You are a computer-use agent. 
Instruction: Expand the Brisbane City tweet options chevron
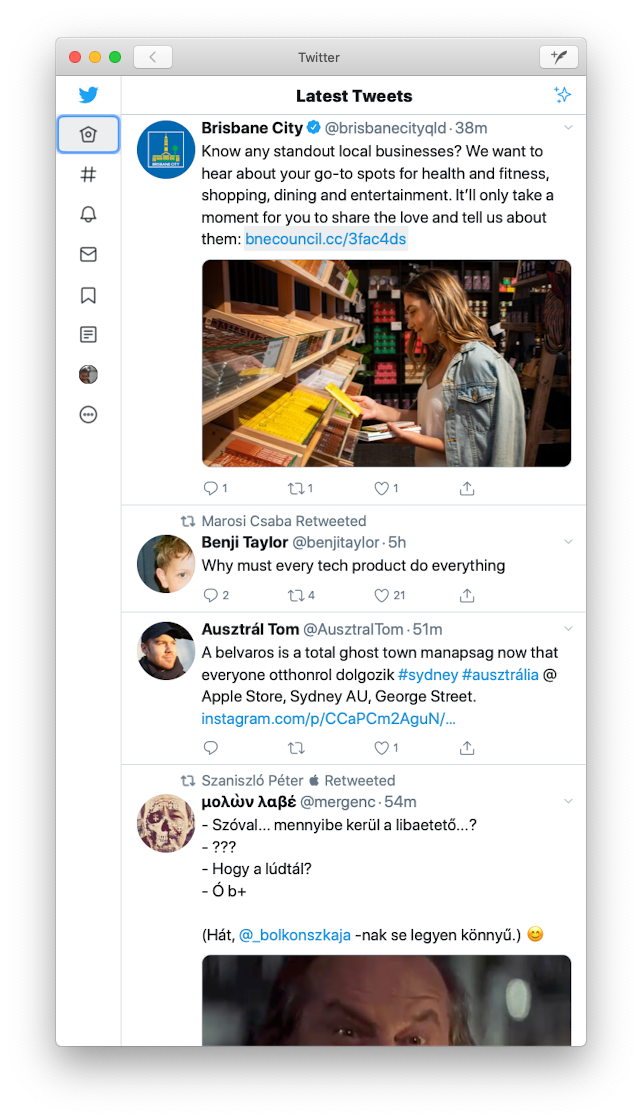pos(568,128)
